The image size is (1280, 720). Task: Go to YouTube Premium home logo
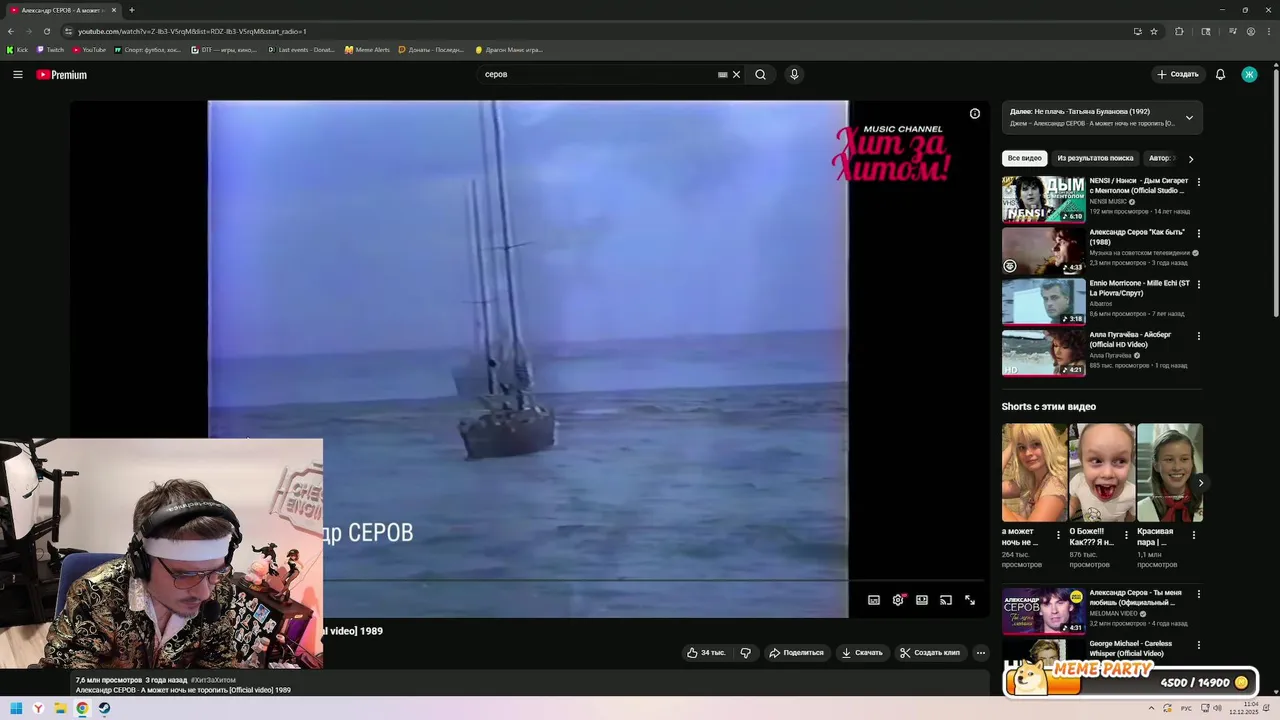62,75
